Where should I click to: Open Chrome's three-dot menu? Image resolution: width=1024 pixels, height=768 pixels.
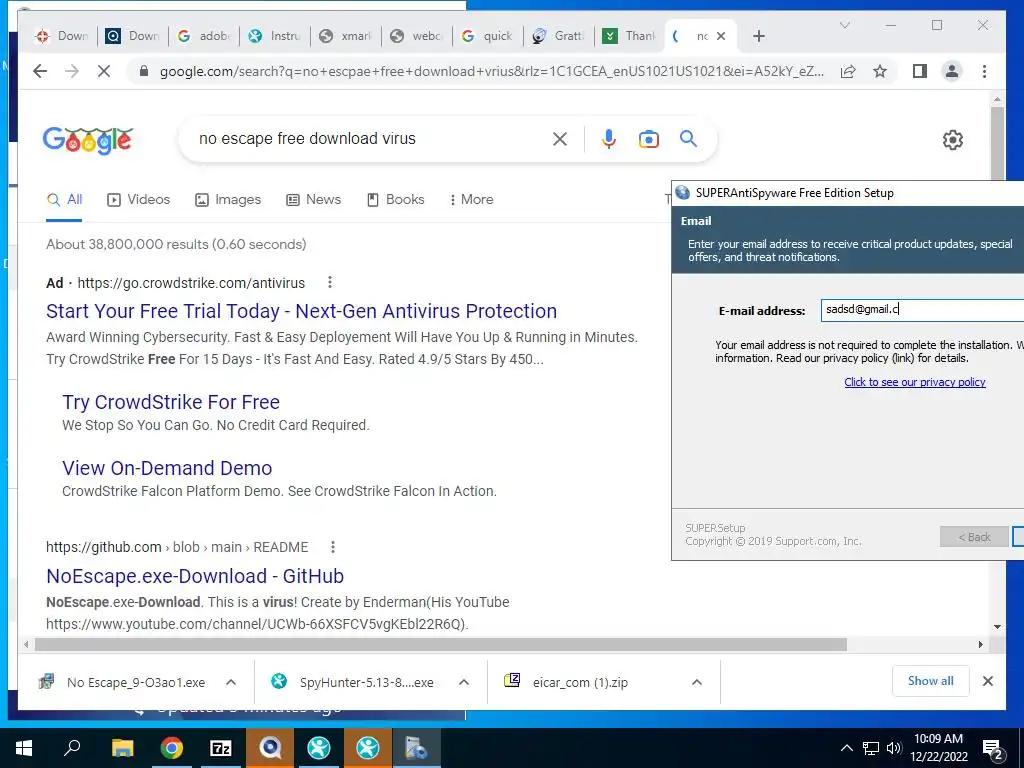click(984, 71)
